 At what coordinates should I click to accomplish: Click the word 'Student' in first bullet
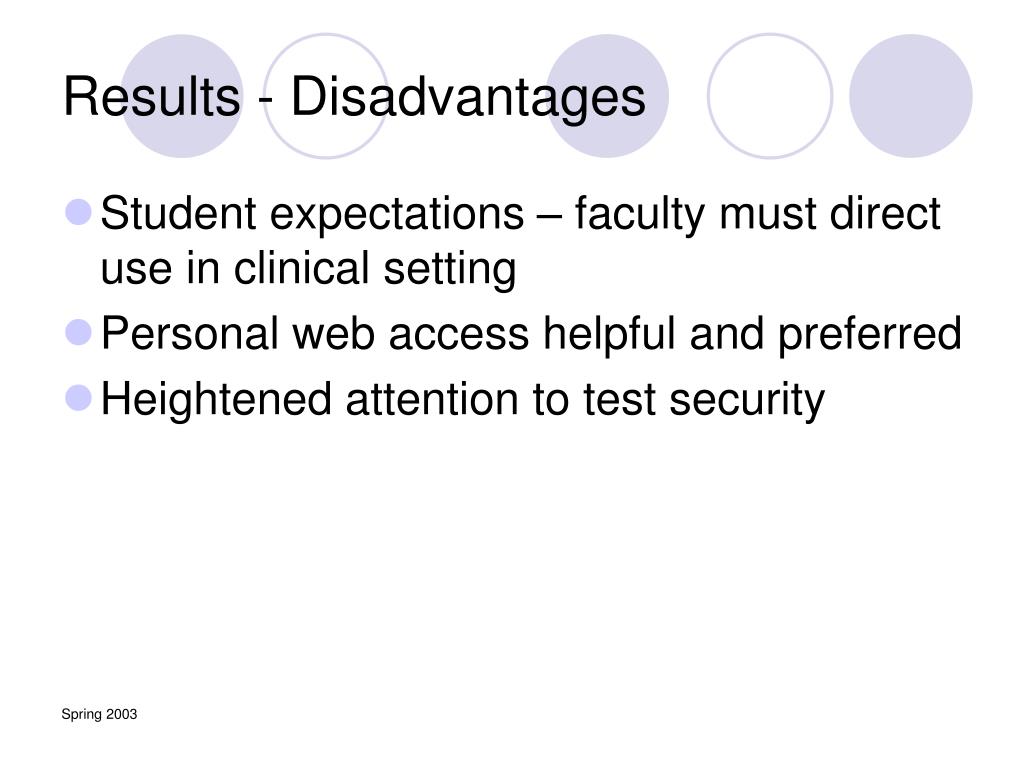179,213
